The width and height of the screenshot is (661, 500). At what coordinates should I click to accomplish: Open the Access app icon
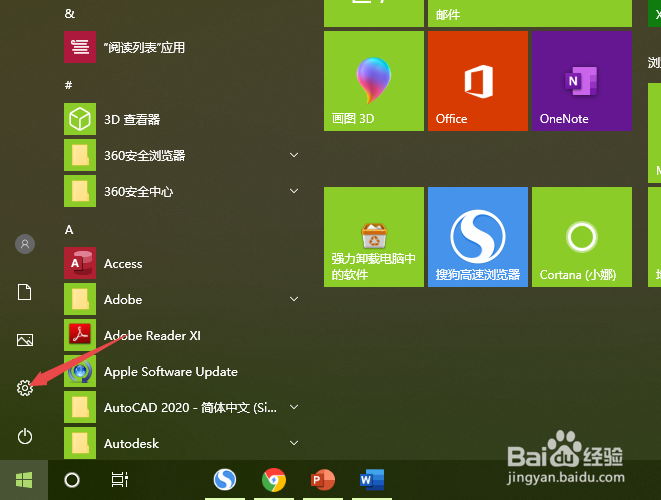tap(80, 263)
